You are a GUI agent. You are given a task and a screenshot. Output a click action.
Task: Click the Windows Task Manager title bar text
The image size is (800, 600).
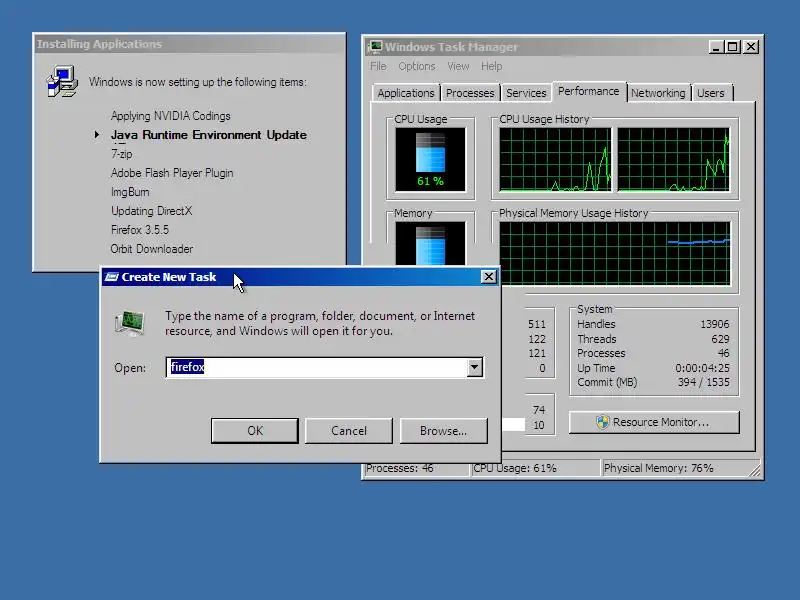[x=451, y=47]
